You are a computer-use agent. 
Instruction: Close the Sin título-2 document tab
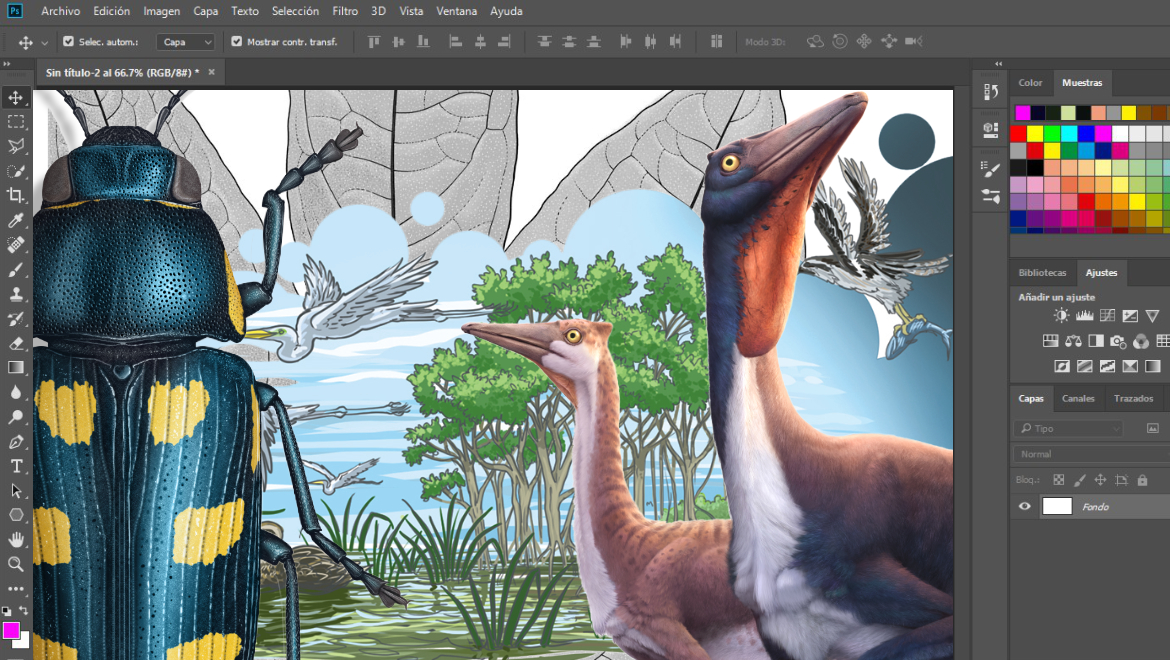(212, 72)
